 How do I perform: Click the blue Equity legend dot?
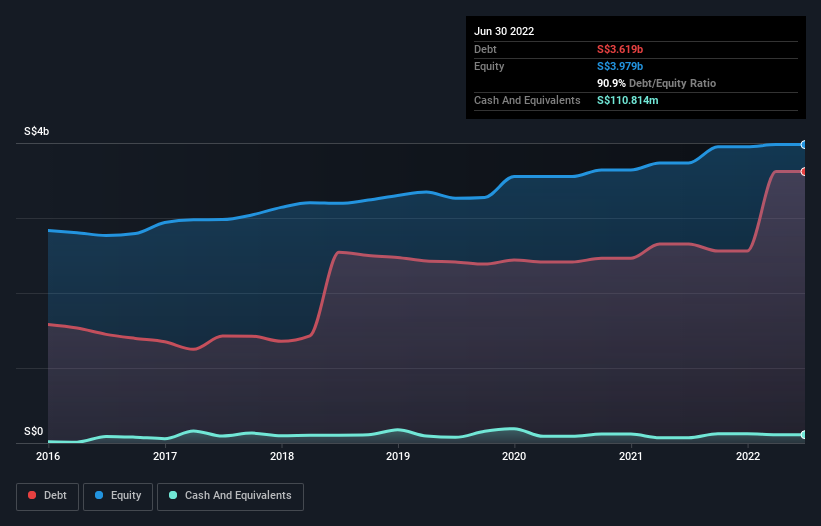[x=99, y=495]
